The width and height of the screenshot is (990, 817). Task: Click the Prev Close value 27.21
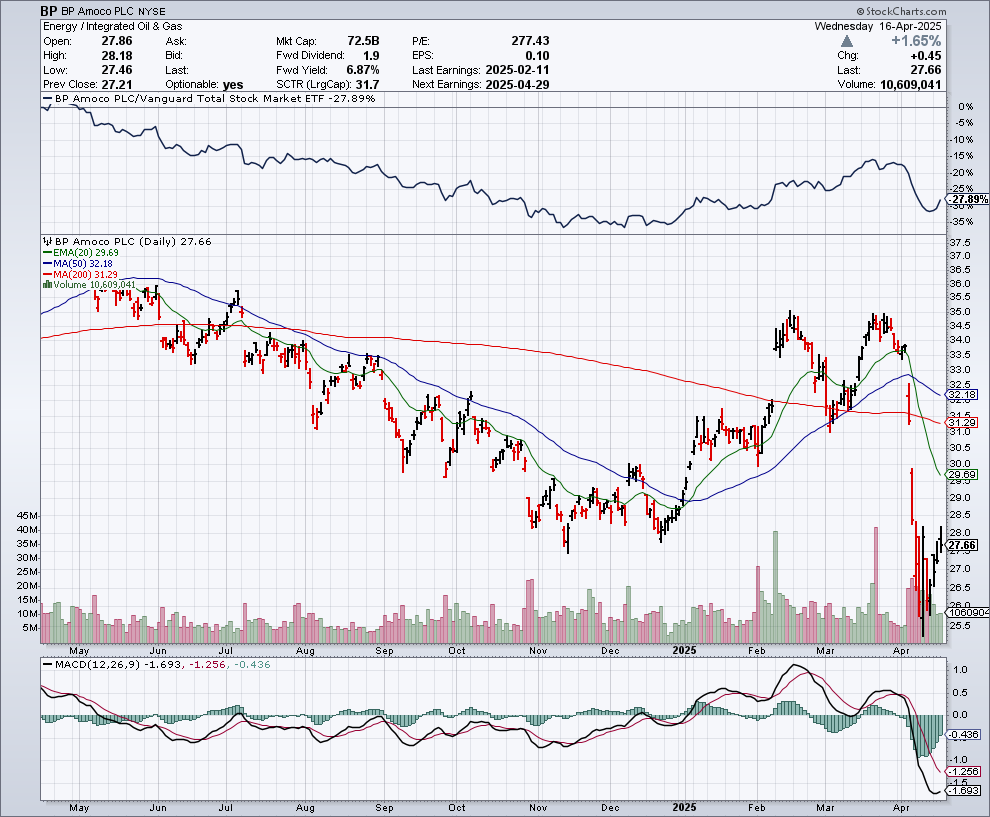coord(117,85)
